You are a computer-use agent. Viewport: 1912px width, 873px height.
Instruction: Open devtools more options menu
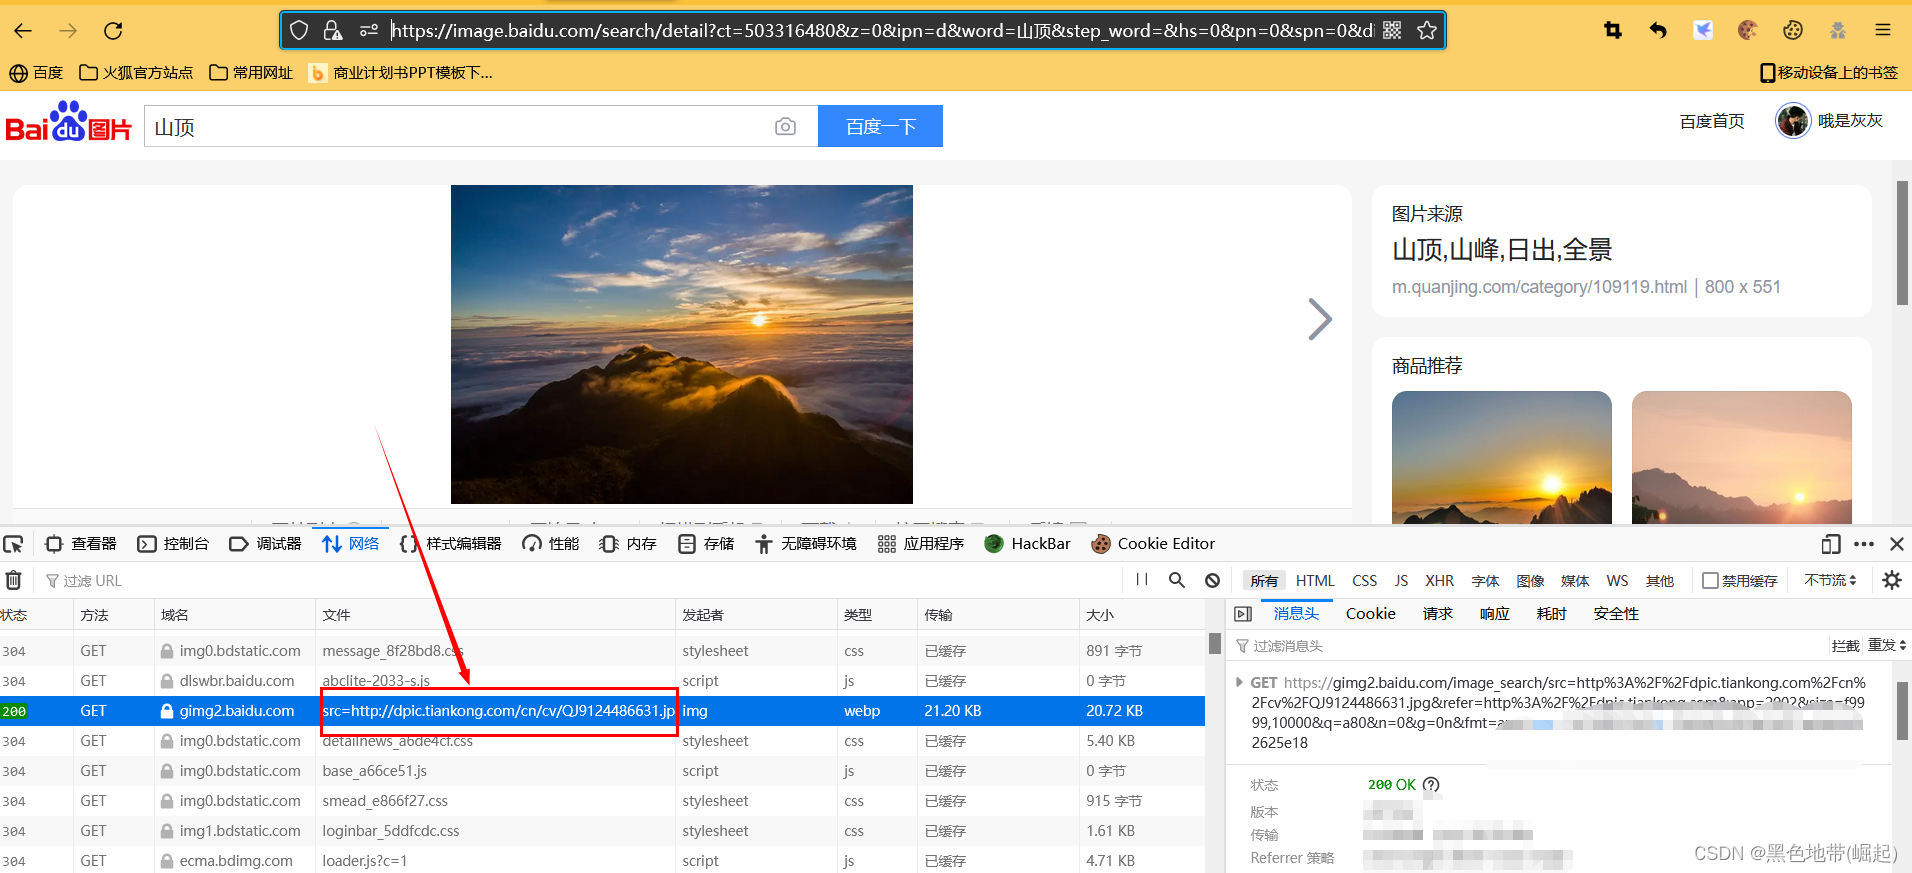click(x=1864, y=544)
